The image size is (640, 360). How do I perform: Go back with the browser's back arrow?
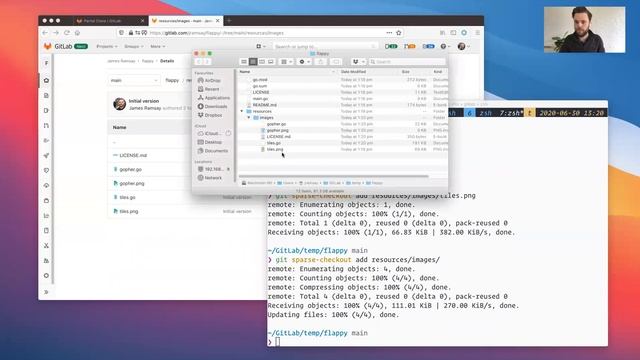[x=45, y=33]
